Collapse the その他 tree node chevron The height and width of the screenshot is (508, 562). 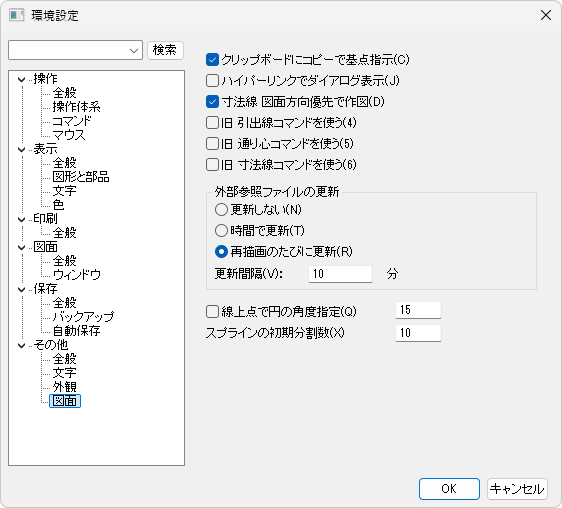[22, 345]
